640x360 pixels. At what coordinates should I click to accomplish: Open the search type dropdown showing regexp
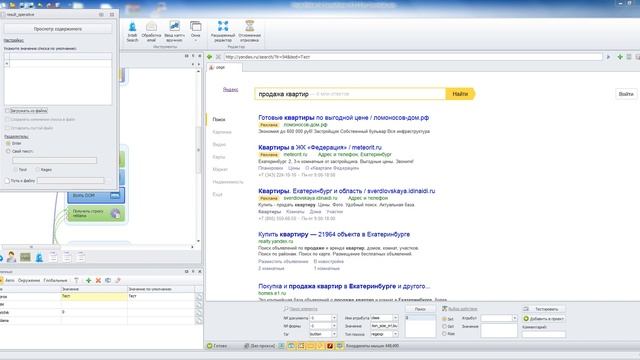coord(395,334)
